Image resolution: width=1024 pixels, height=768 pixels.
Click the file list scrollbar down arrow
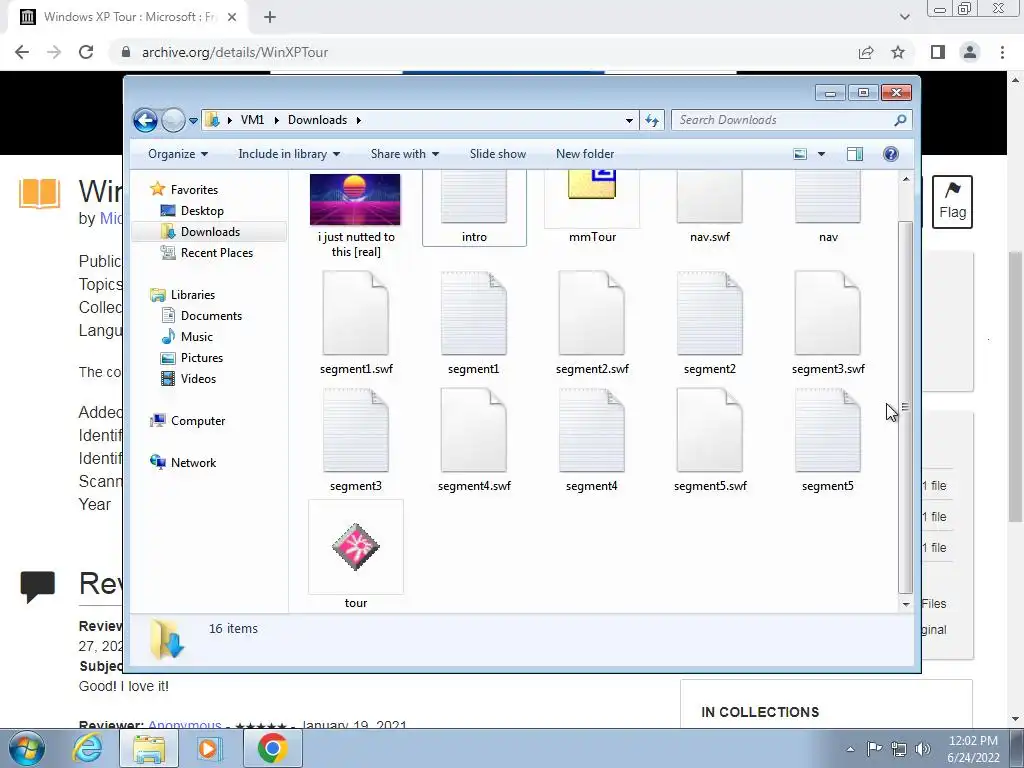pyautogui.click(x=906, y=604)
